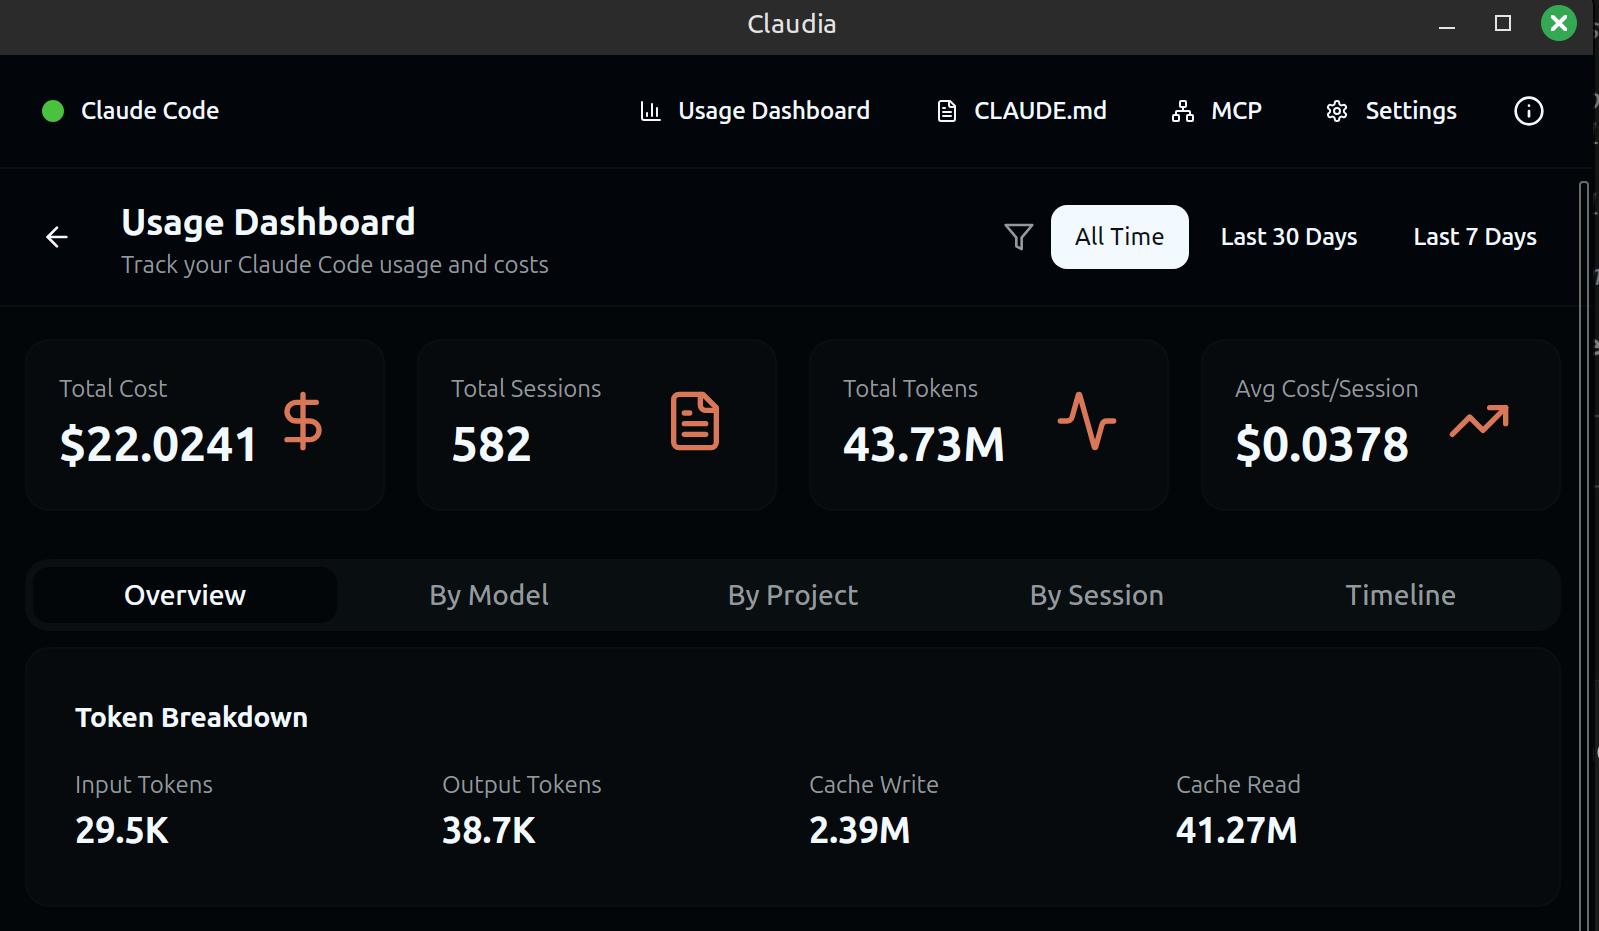Click the filter funnel icon
Viewport: 1599px width, 931px height.
1018,237
